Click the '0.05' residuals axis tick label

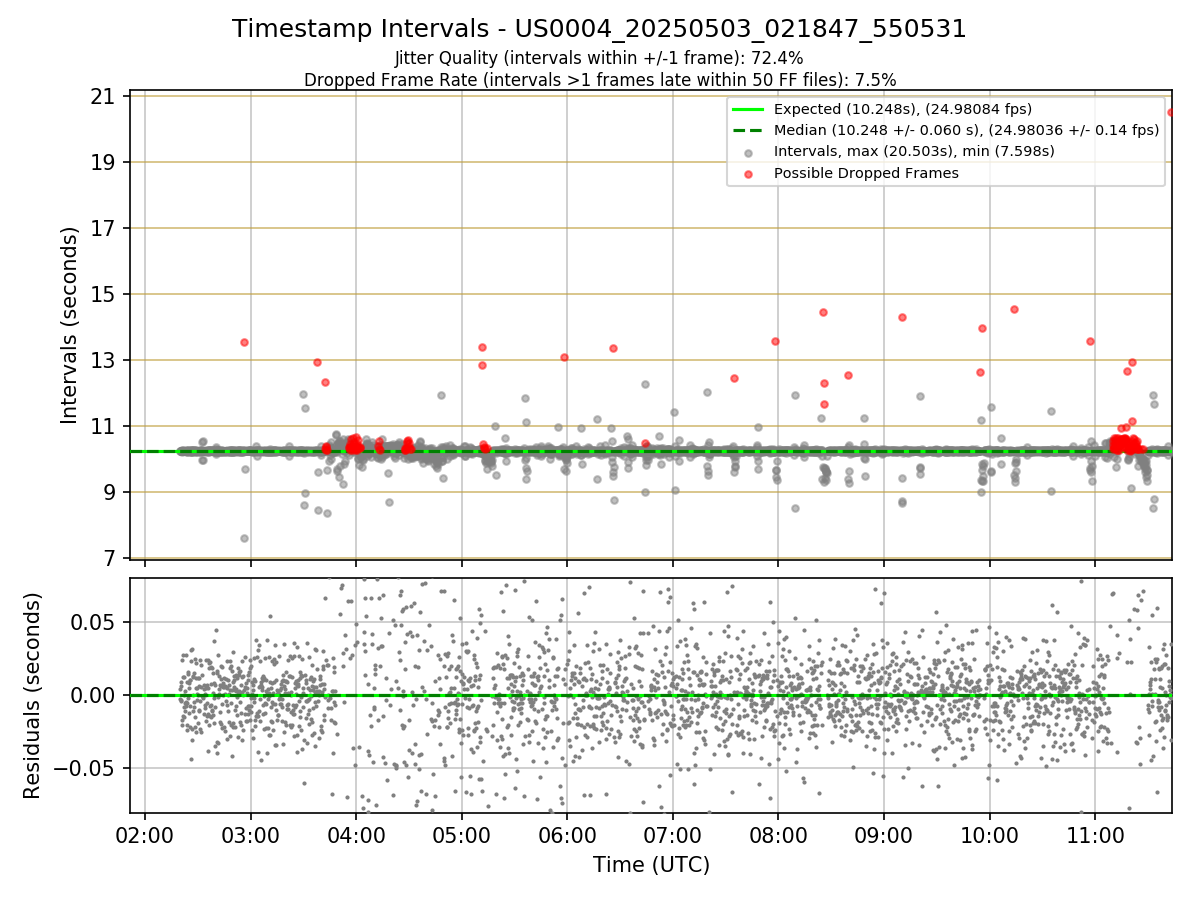(94, 622)
